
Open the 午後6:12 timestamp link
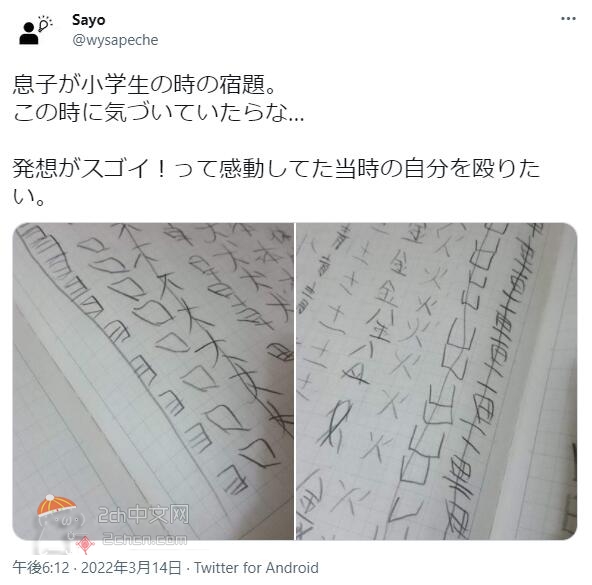(41, 568)
